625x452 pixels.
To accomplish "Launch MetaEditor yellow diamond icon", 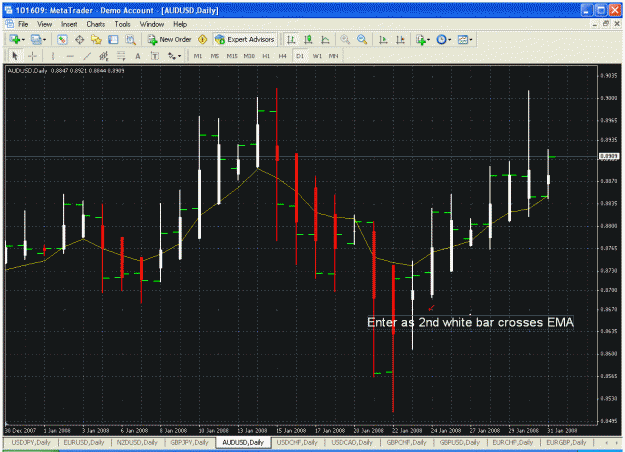I will pyautogui.click(x=202, y=39).
